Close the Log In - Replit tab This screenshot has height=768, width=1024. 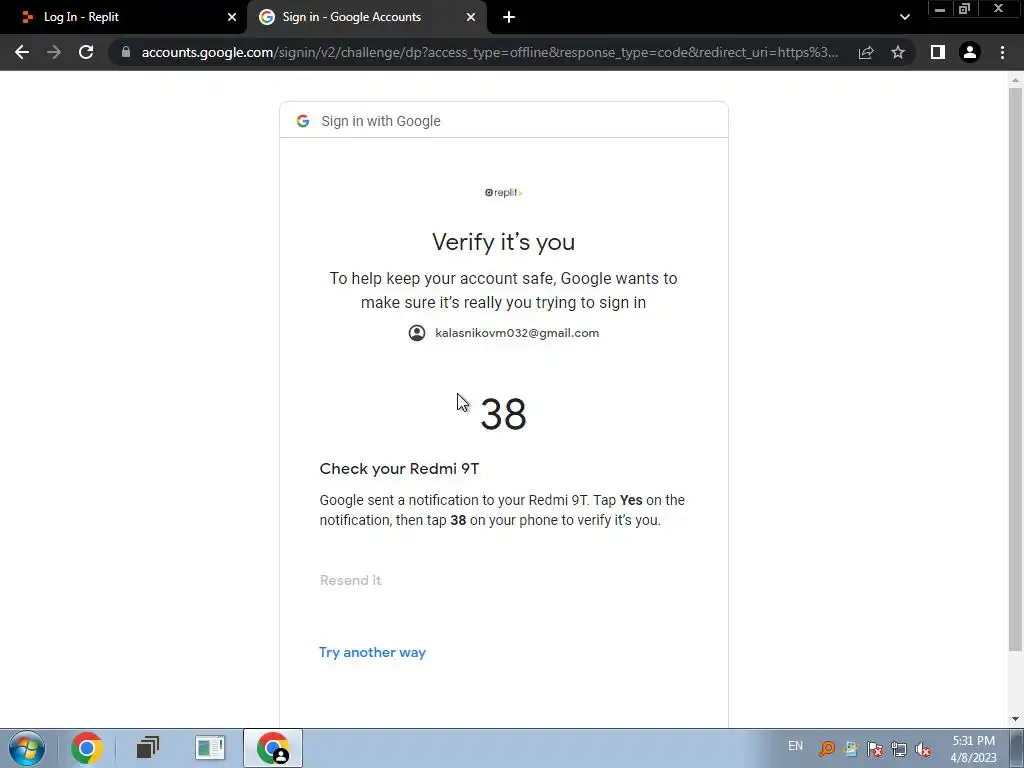point(232,17)
